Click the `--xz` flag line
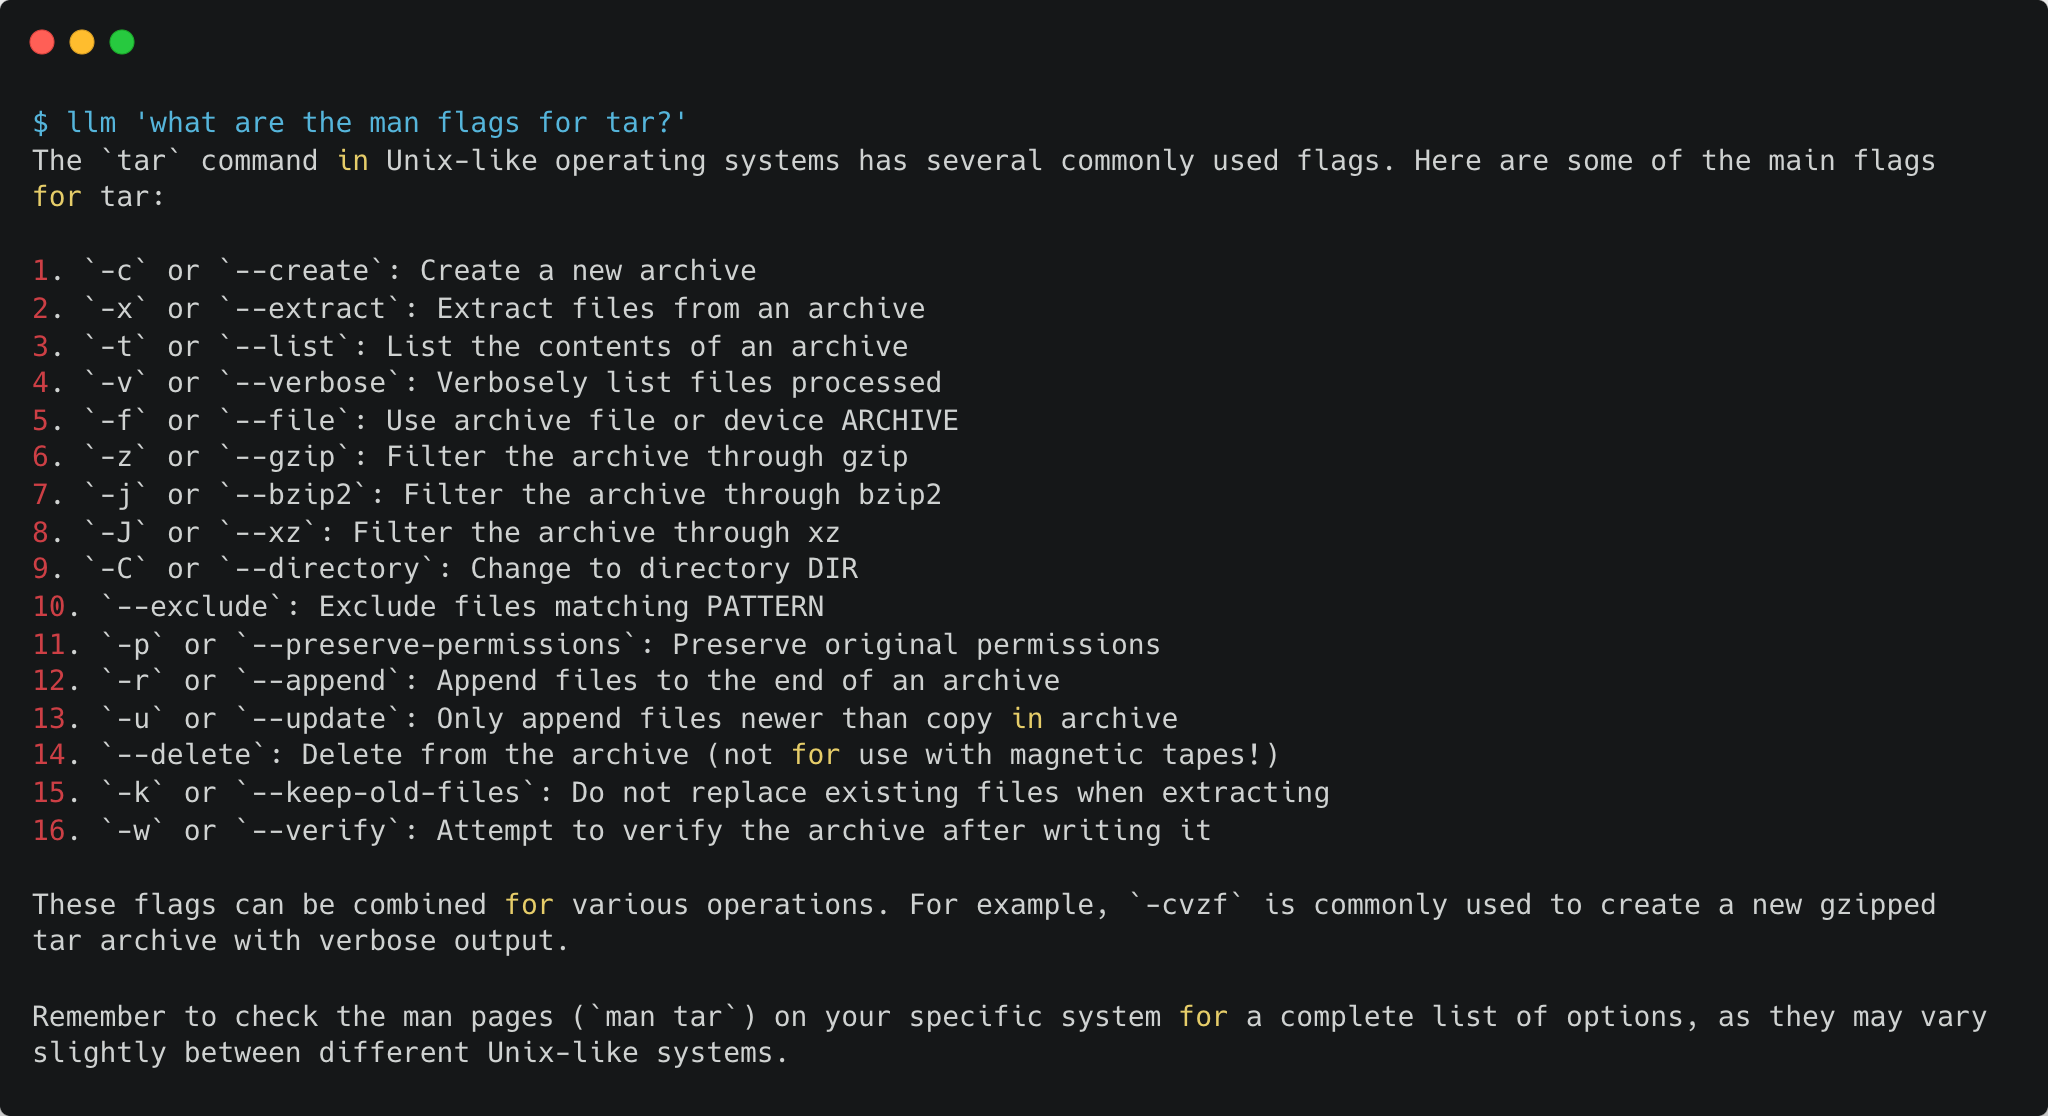Viewport: 2048px width, 1116px height. 436,533
